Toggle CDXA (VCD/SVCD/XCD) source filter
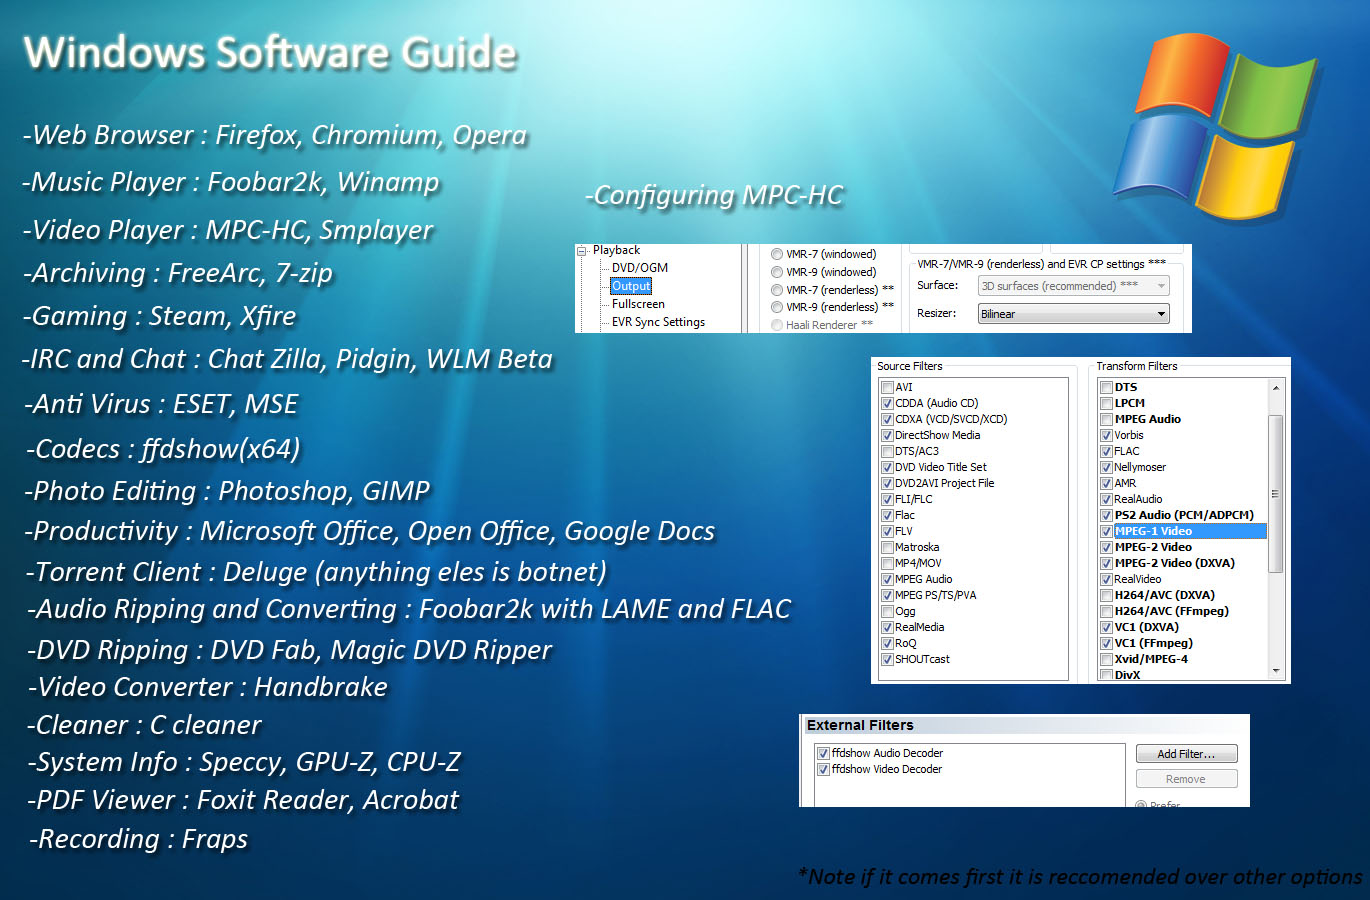 887,420
